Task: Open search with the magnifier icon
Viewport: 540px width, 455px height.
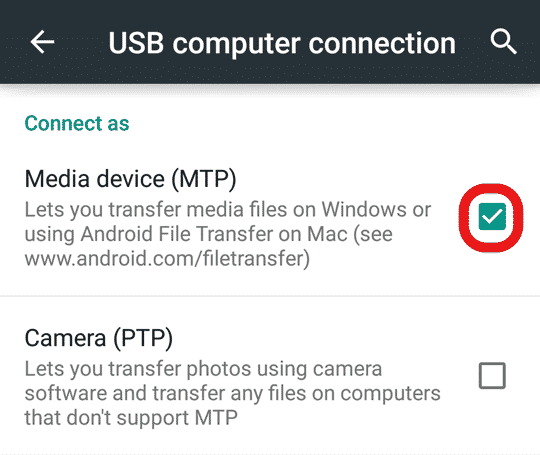Action: [503, 42]
